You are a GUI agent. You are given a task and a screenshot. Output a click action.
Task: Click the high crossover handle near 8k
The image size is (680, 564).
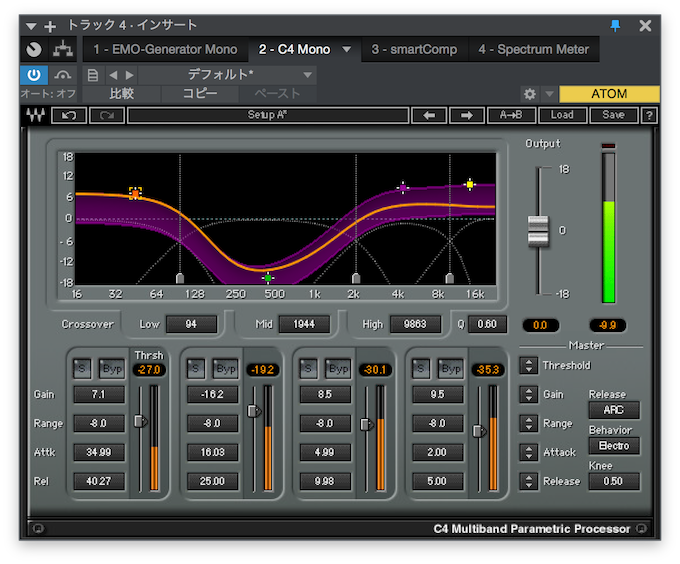450,278
